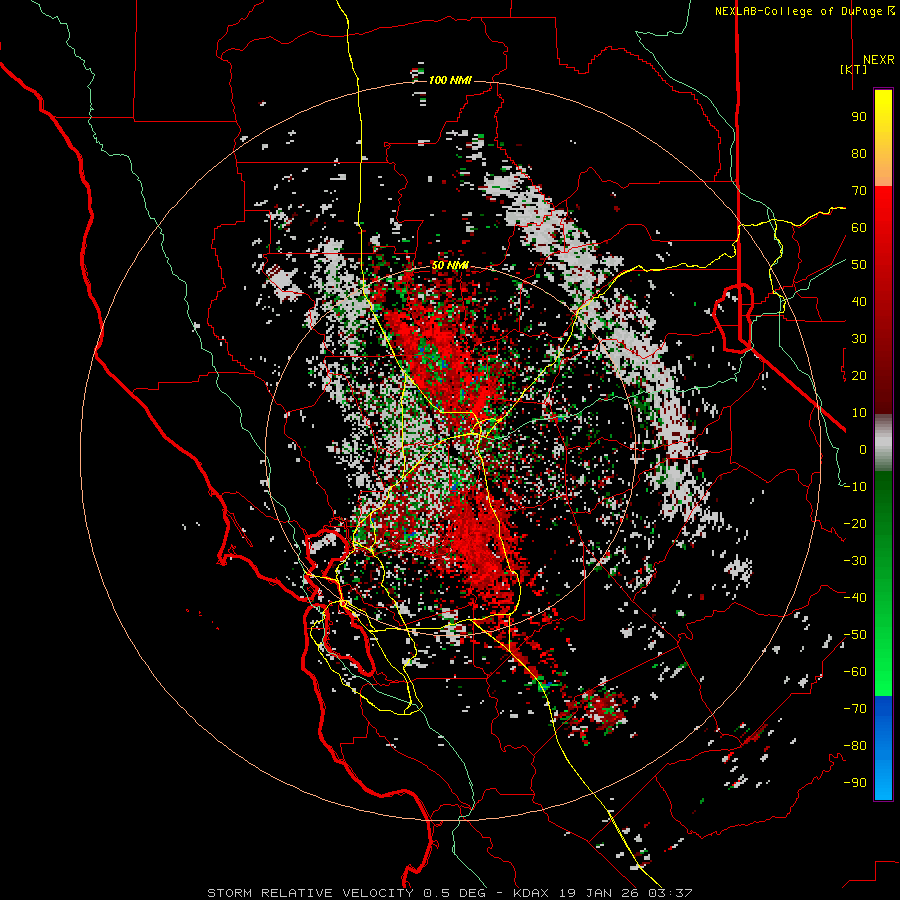Select the -10 value on the velocity scale
The image size is (900, 900).
(x=855, y=487)
